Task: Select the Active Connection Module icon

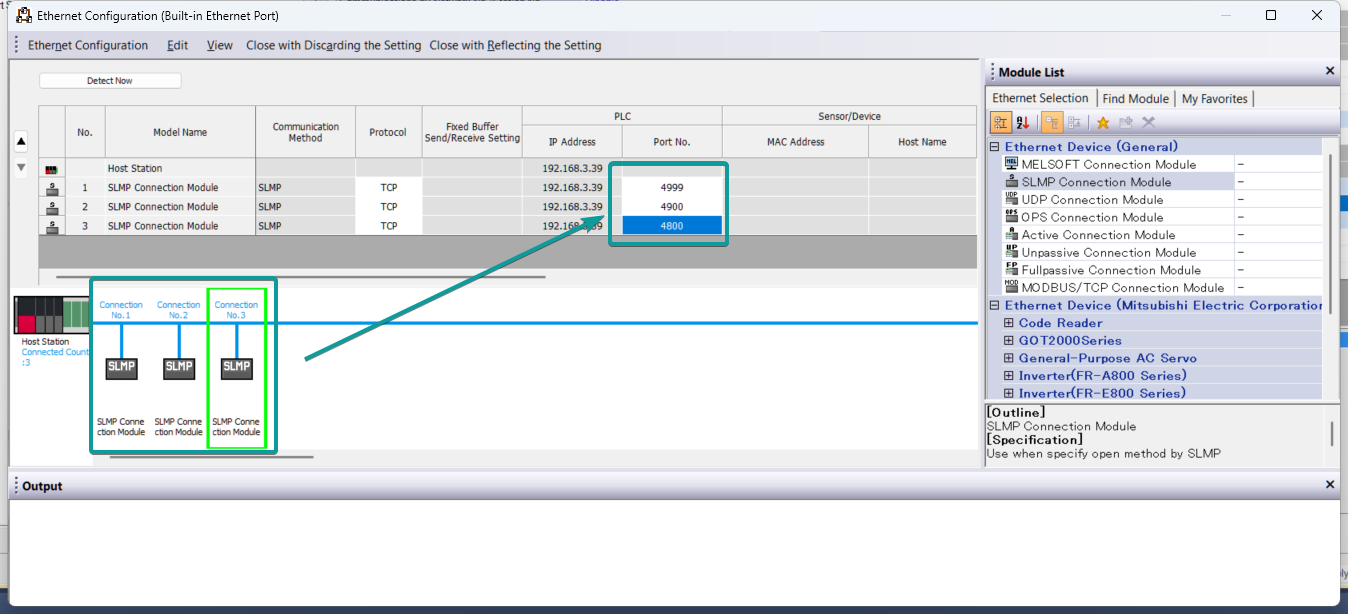Action: 1011,235
